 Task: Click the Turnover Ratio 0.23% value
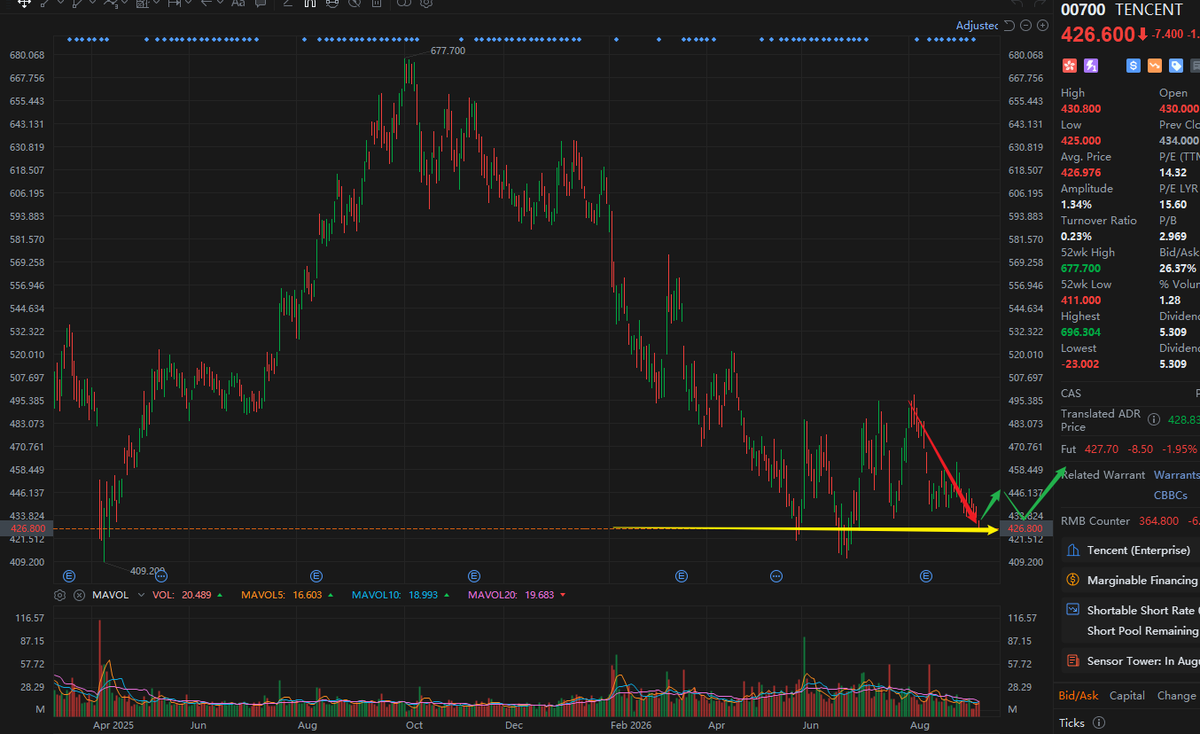(1076, 236)
